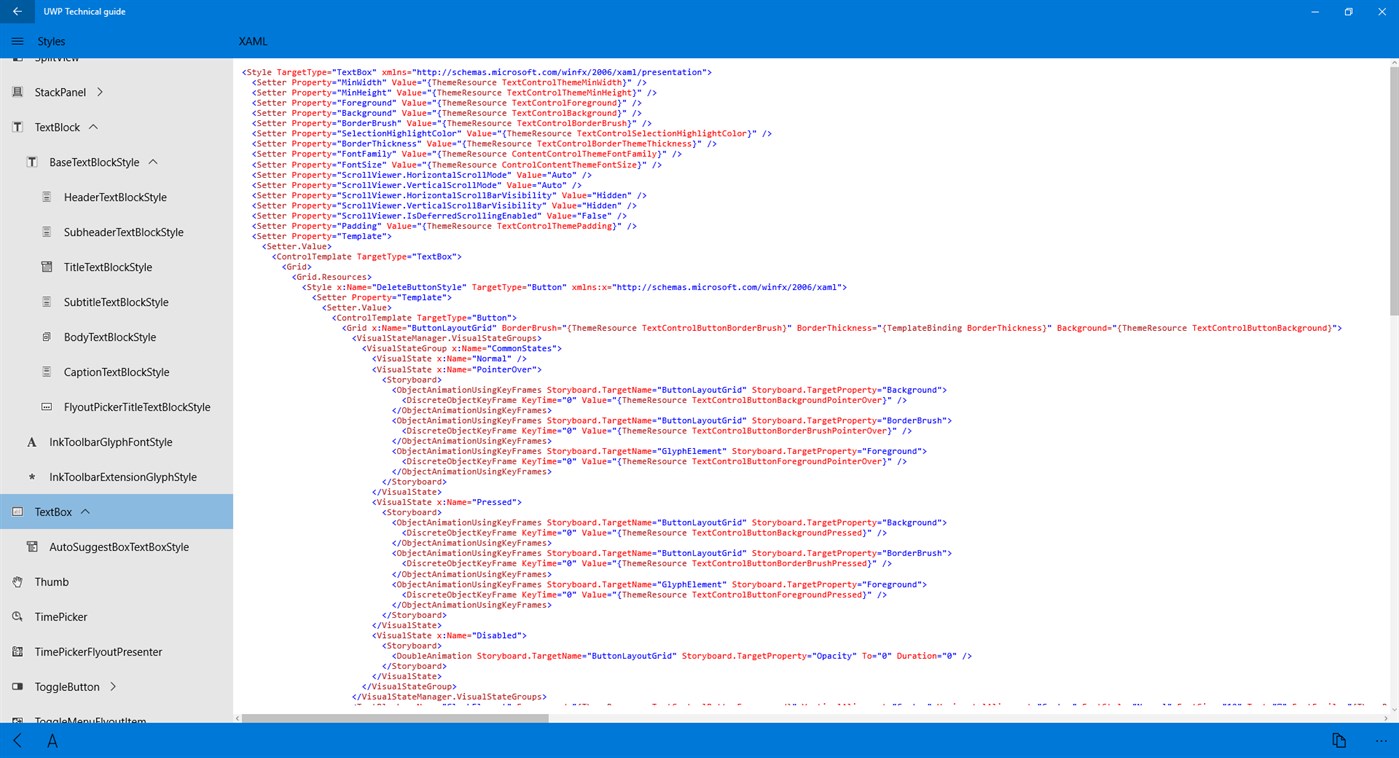
Task: Click the TimePicker clock icon
Action: 17,617
